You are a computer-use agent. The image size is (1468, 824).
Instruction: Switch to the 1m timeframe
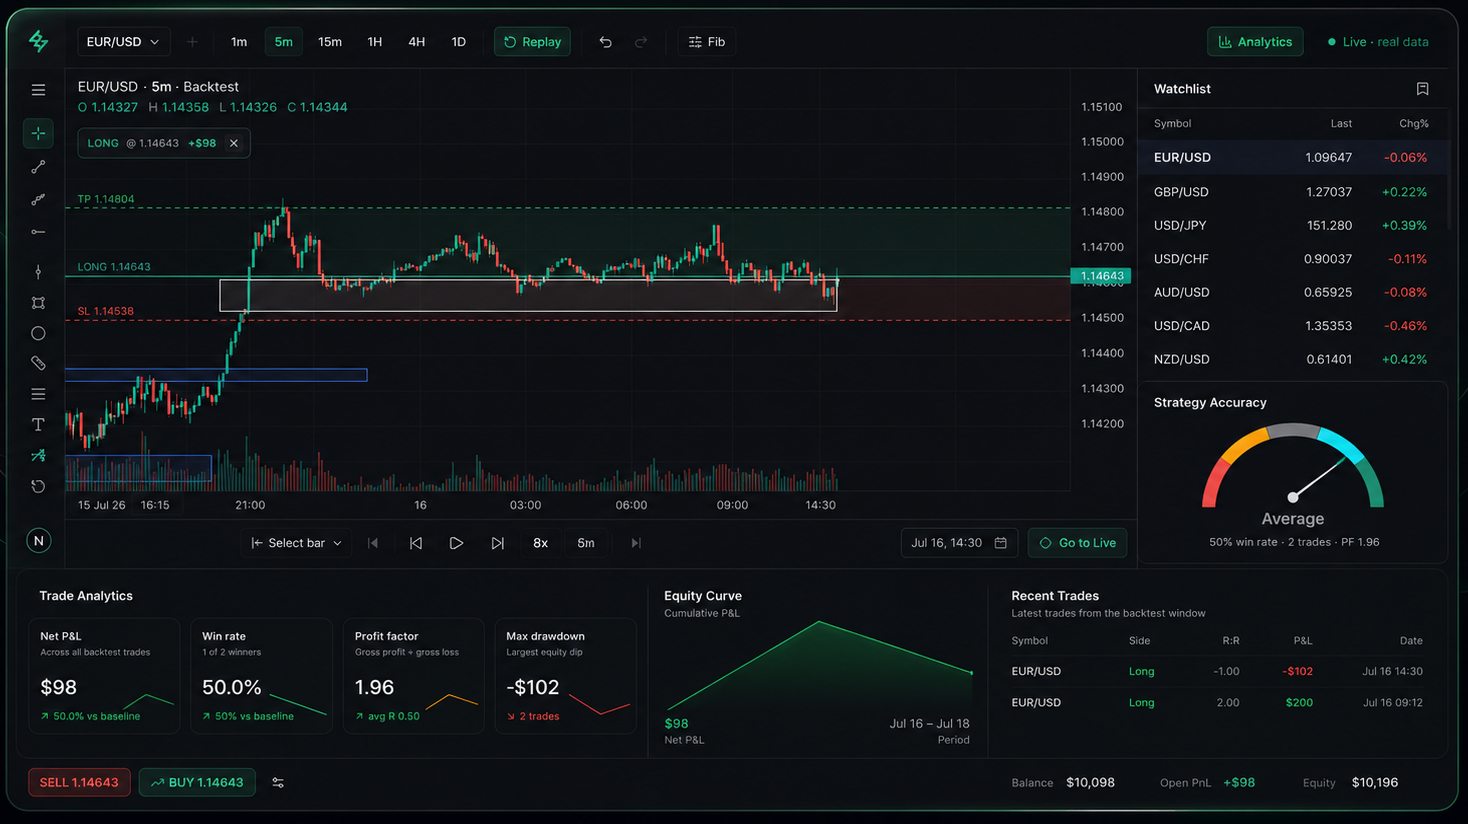tap(239, 42)
